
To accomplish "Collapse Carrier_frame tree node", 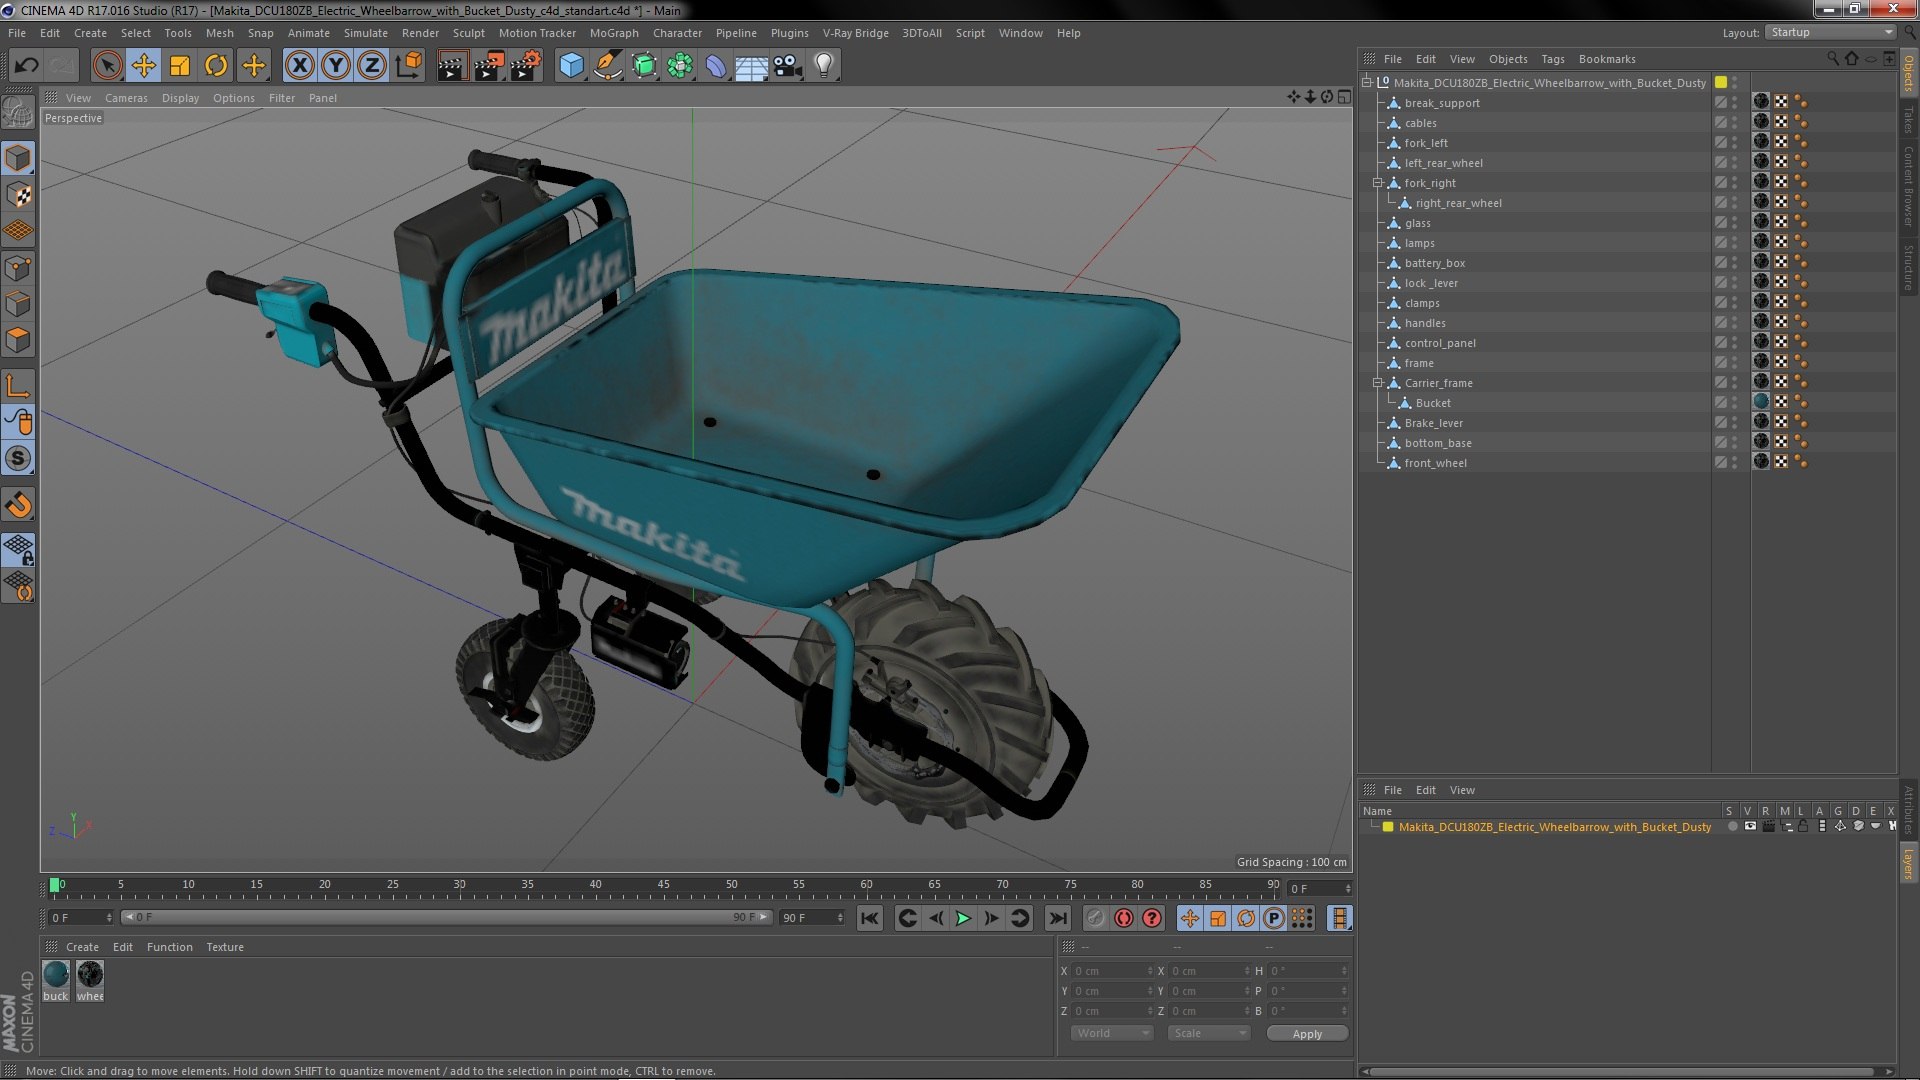I will point(1377,383).
